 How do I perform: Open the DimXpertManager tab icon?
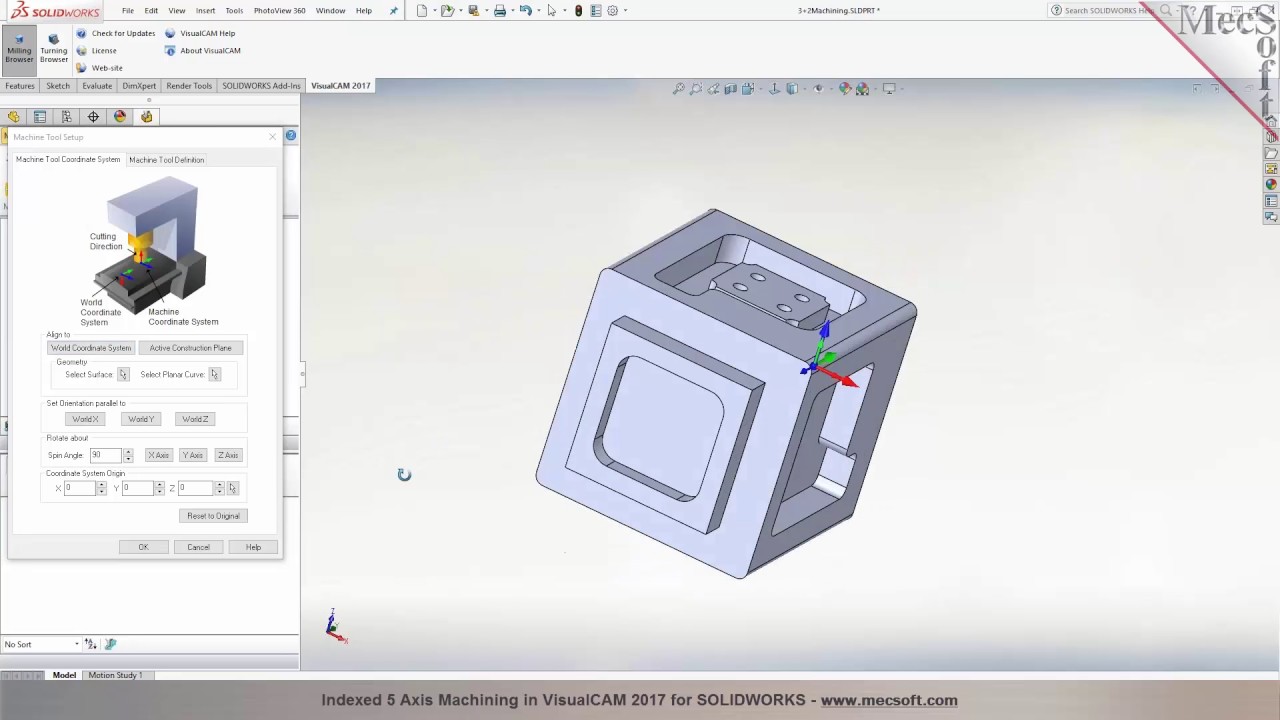tap(93, 117)
